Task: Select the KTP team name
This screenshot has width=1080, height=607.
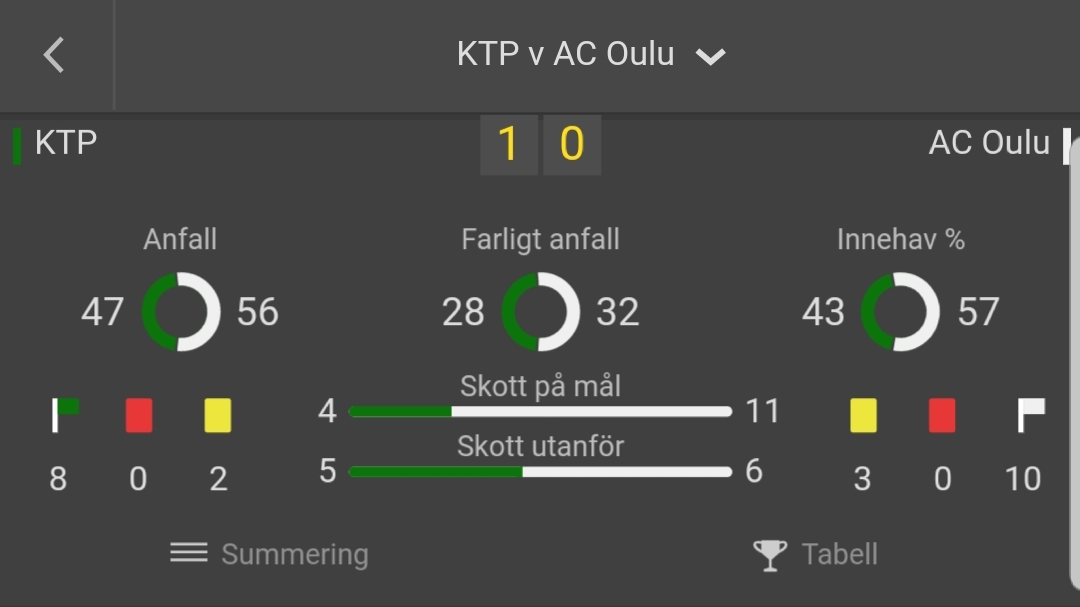Action: click(x=66, y=143)
